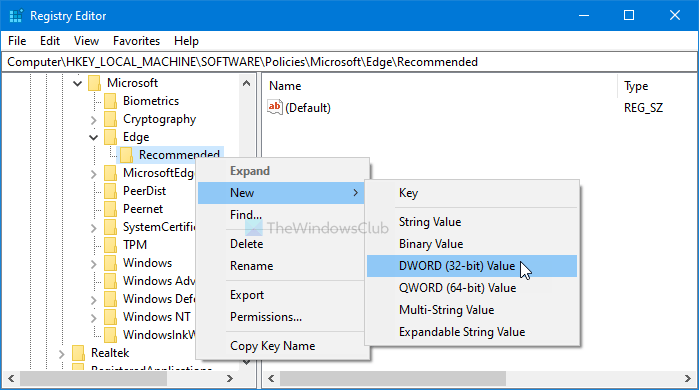The width and height of the screenshot is (700, 390).
Task: Choose New in the context menu
Action: pyautogui.click(x=281, y=193)
